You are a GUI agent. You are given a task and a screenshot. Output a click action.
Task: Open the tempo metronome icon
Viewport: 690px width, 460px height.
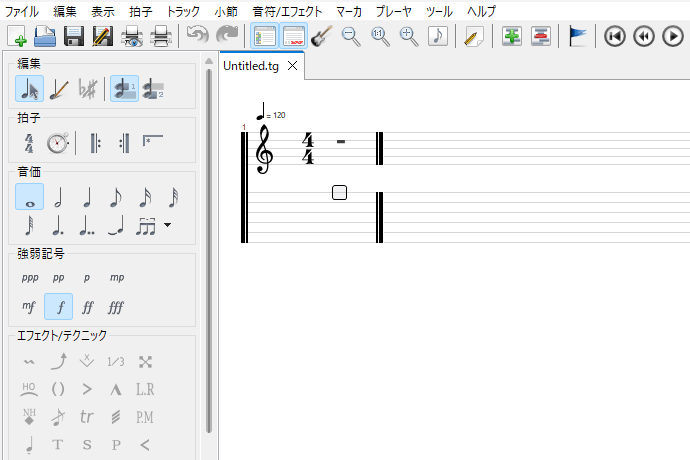click(x=57, y=143)
